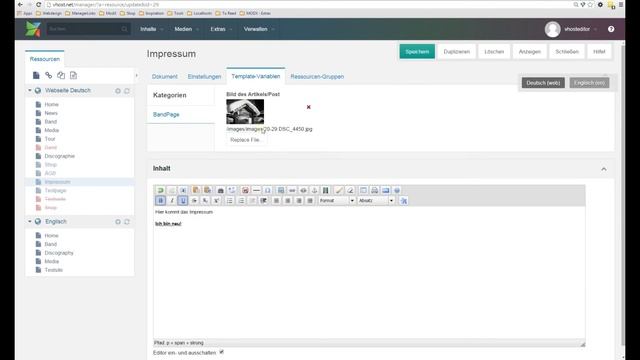Click the Speichern button

pyautogui.click(x=417, y=52)
